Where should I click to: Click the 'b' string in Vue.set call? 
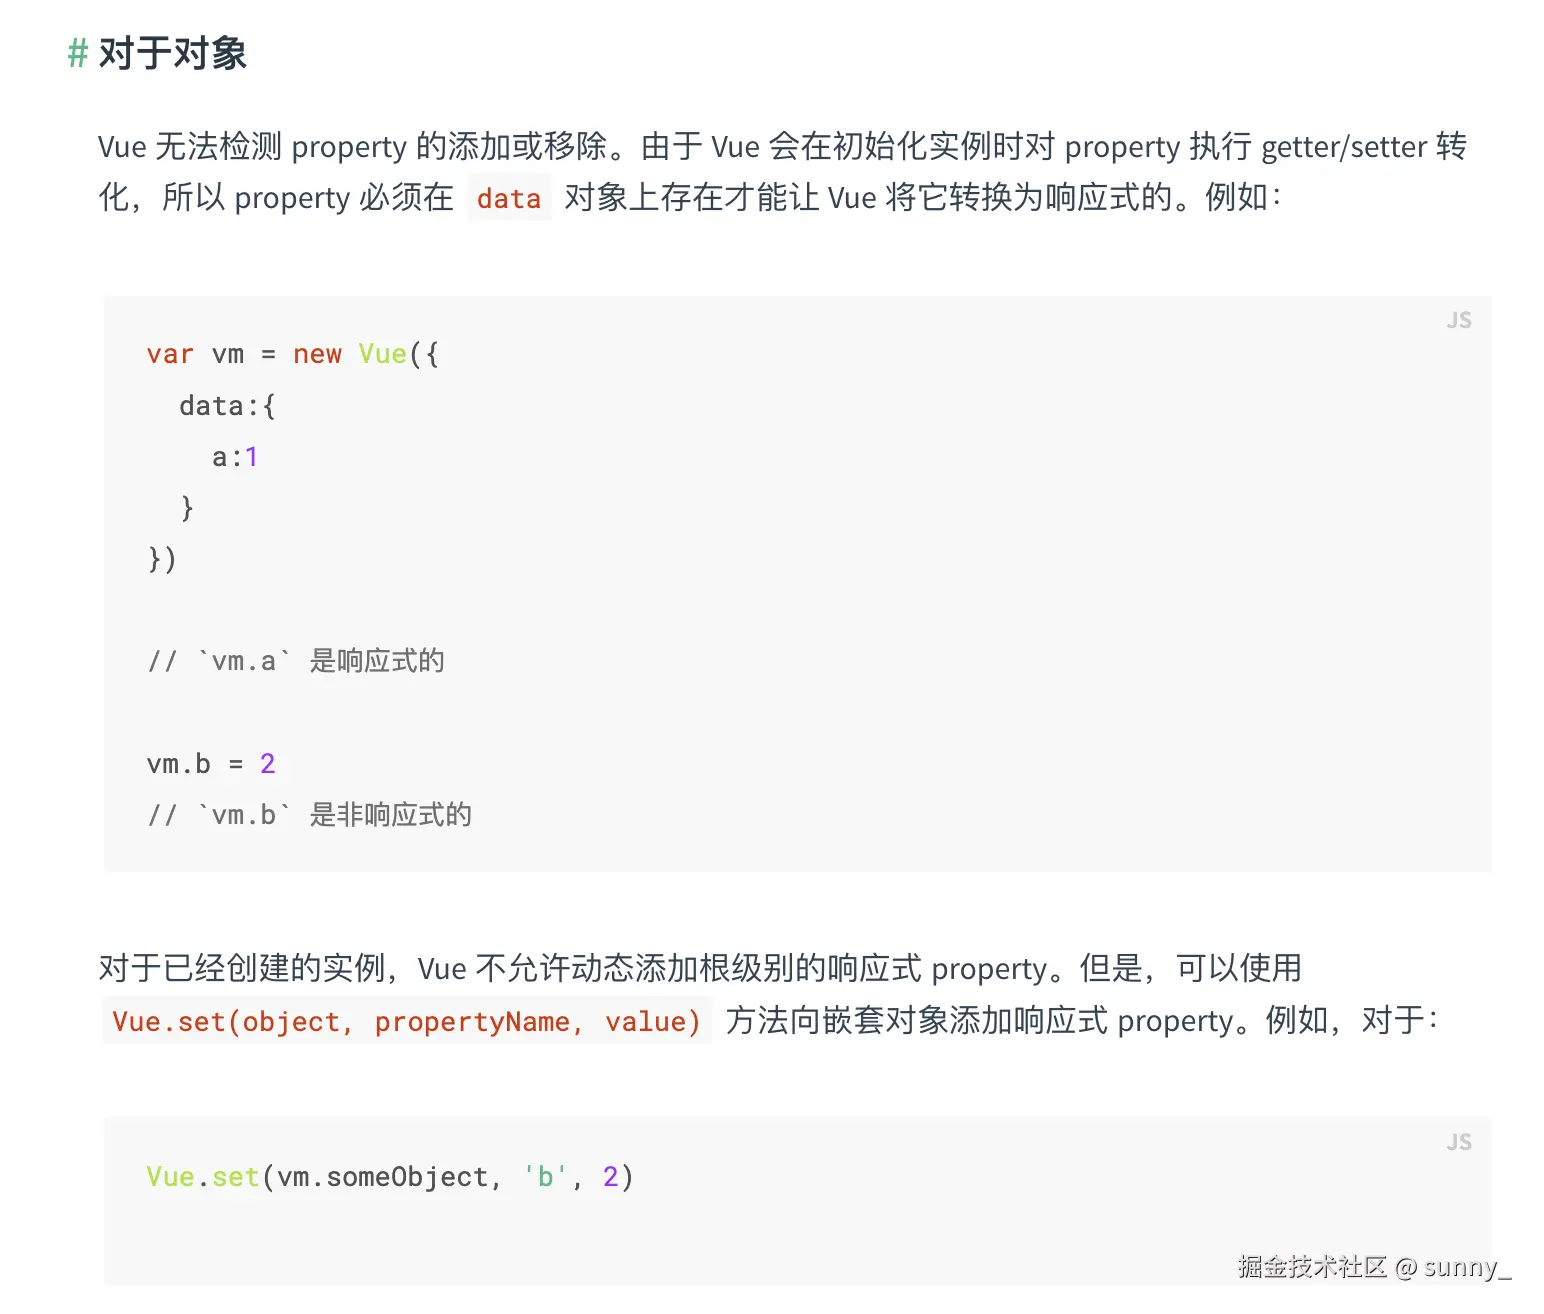[545, 1177]
